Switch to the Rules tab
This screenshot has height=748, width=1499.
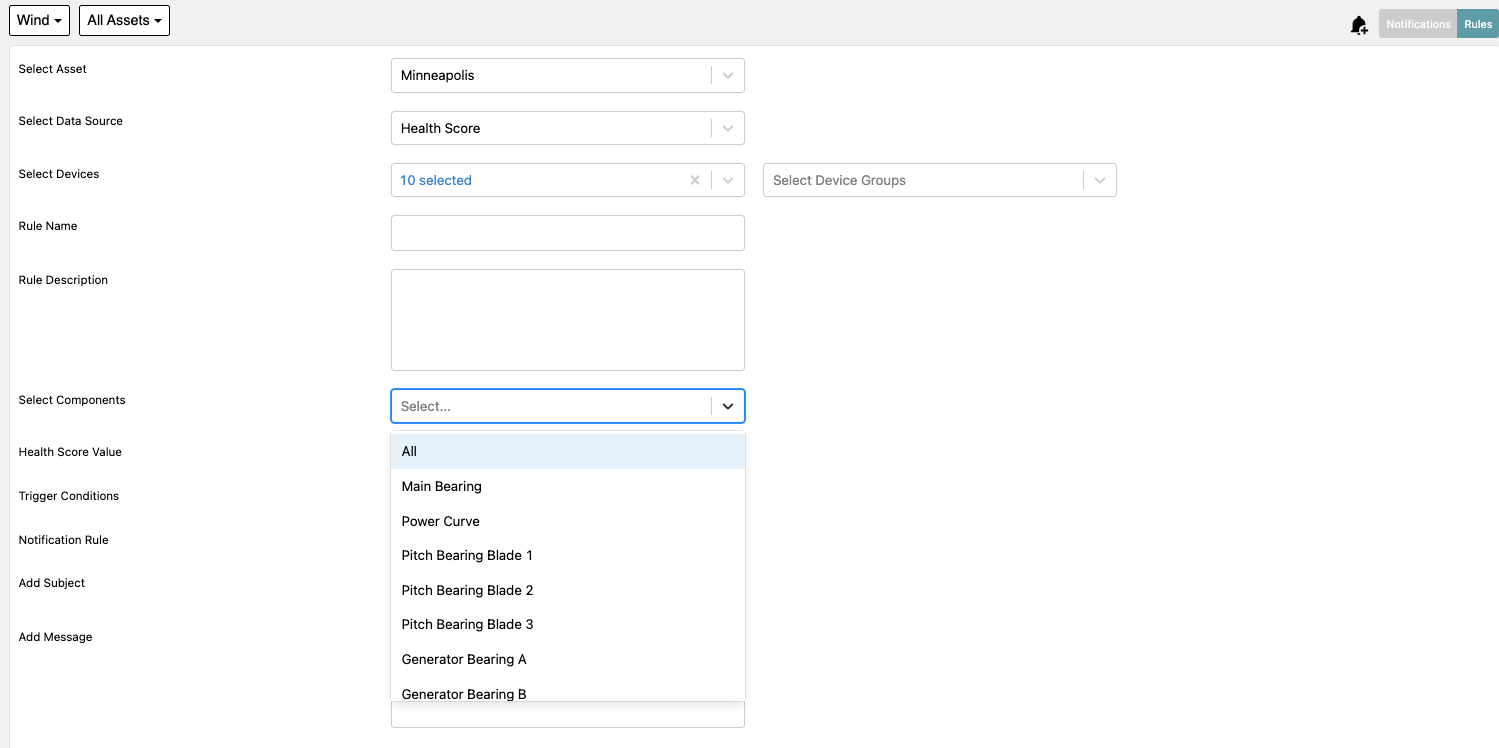(1478, 24)
